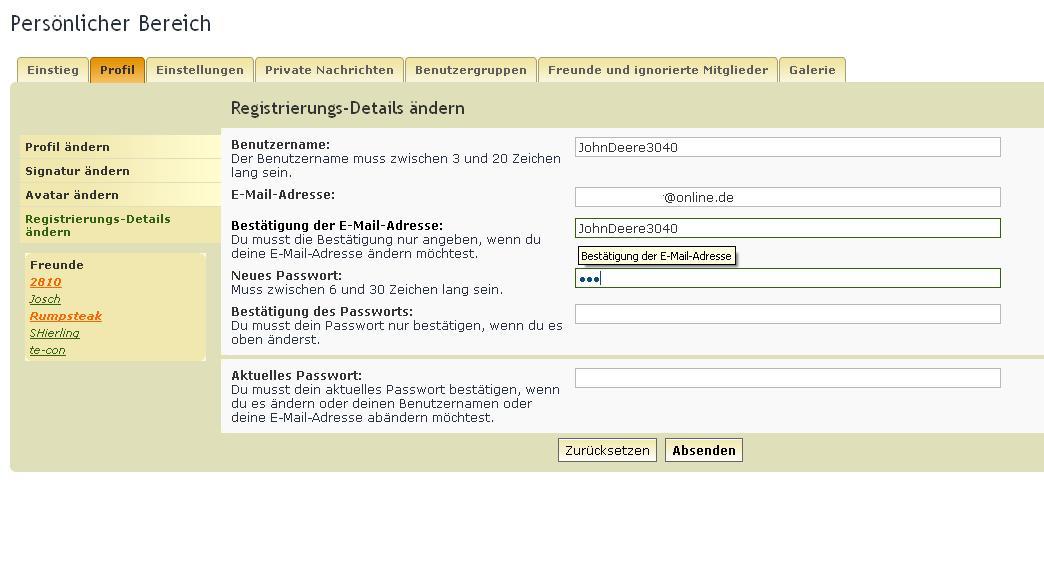Select Registrierungs-Details ändern sidebar link
The width and height of the screenshot is (1044, 576).
(98, 225)
